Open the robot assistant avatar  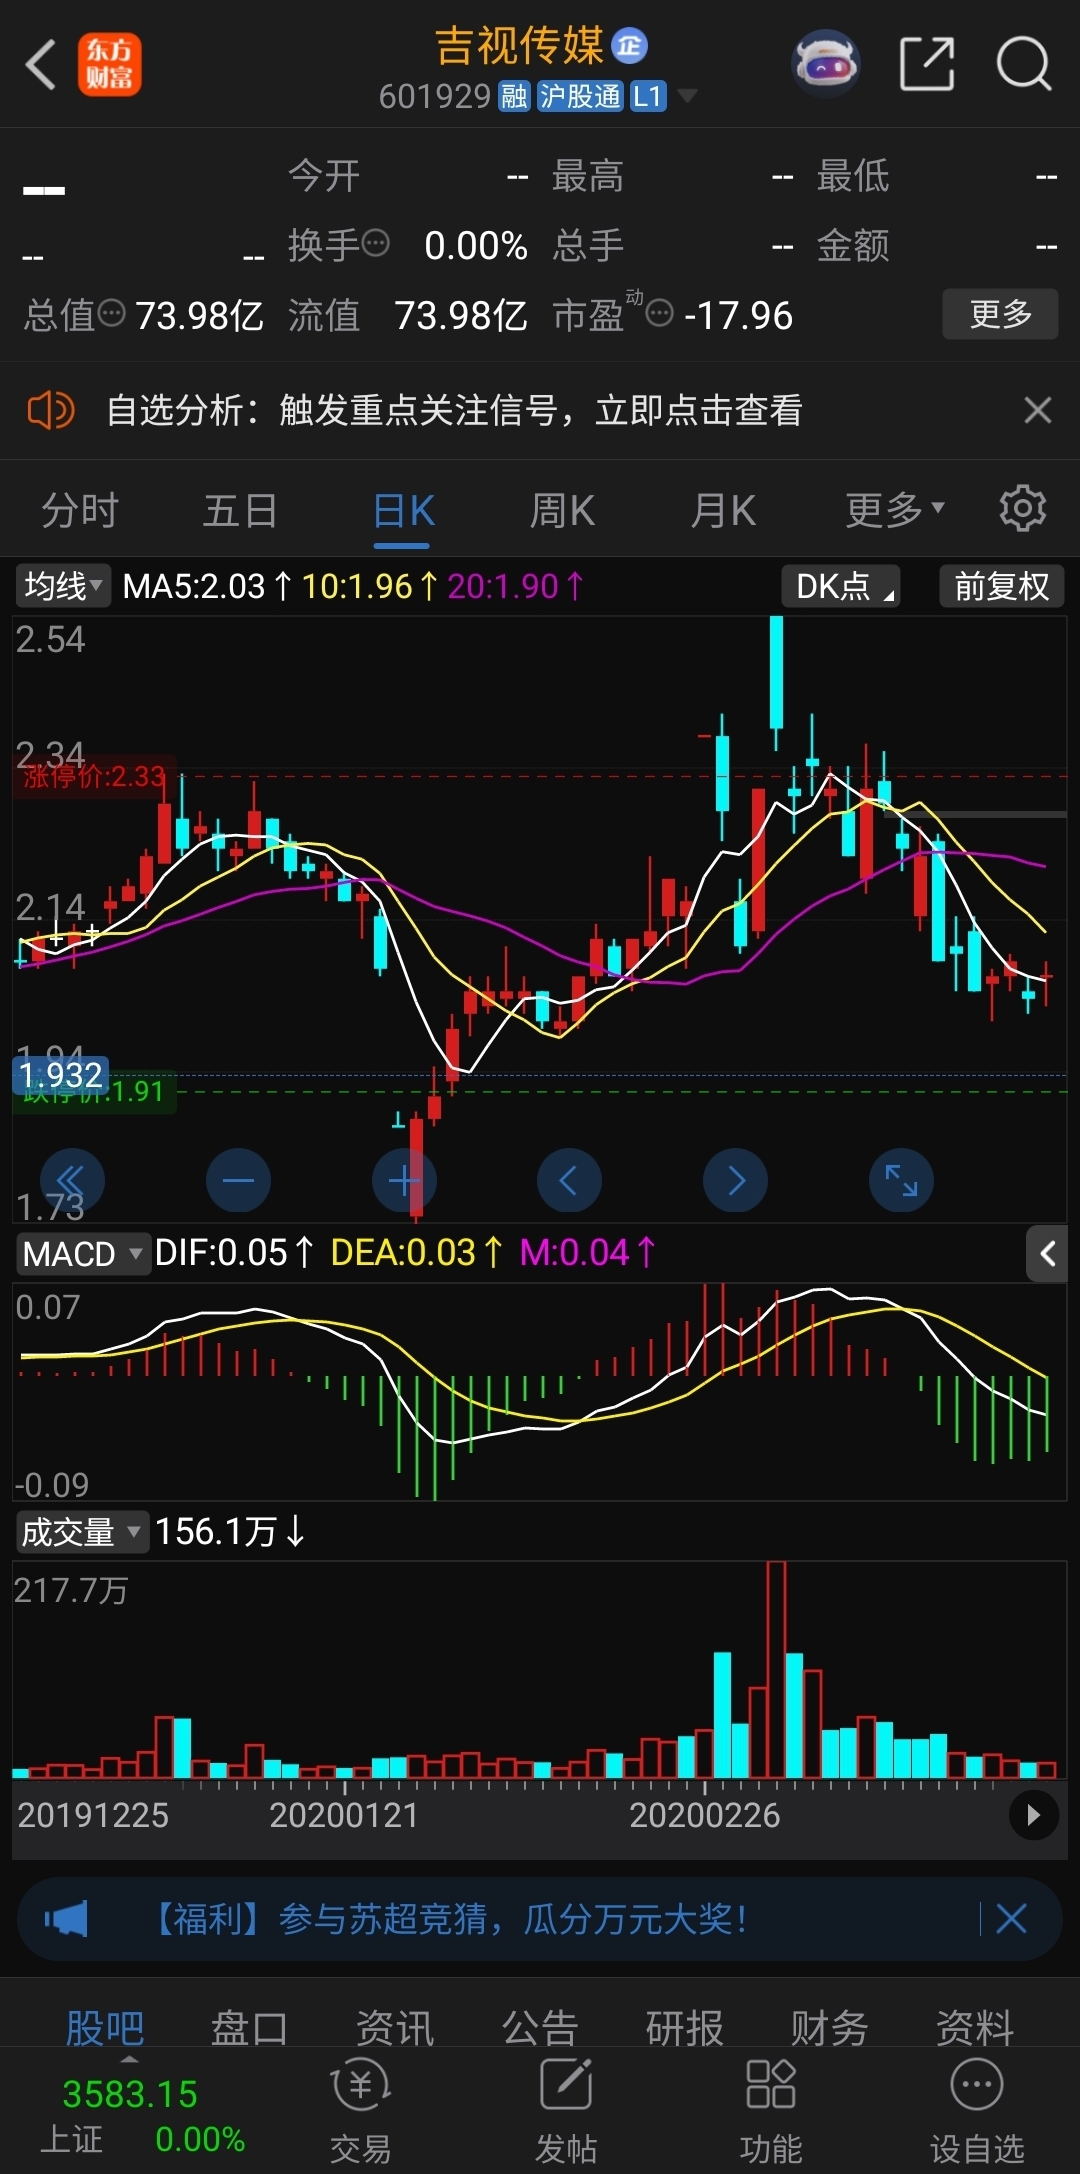[825, 65]
